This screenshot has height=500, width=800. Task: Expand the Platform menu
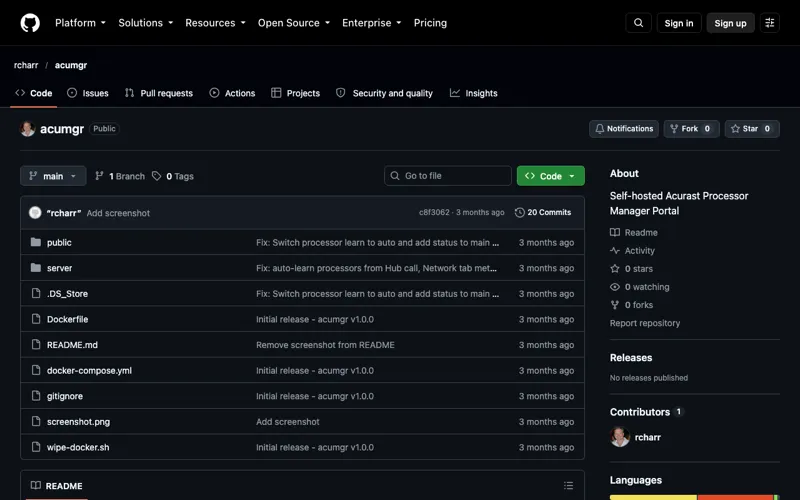tap(81, 23)
